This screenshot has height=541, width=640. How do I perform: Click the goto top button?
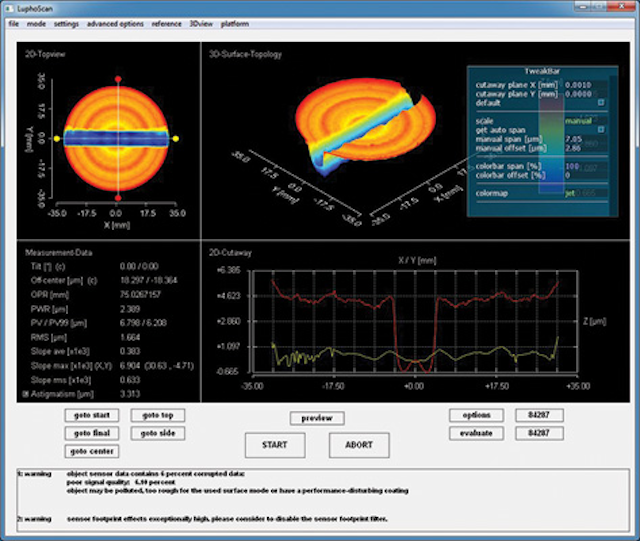[x=158, y=415]
